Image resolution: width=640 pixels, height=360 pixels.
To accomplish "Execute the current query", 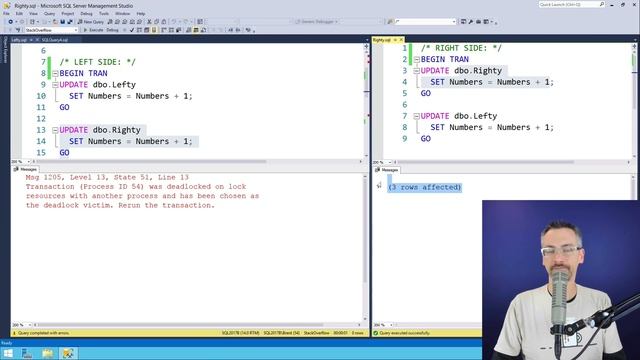I will tap(93, 30).
